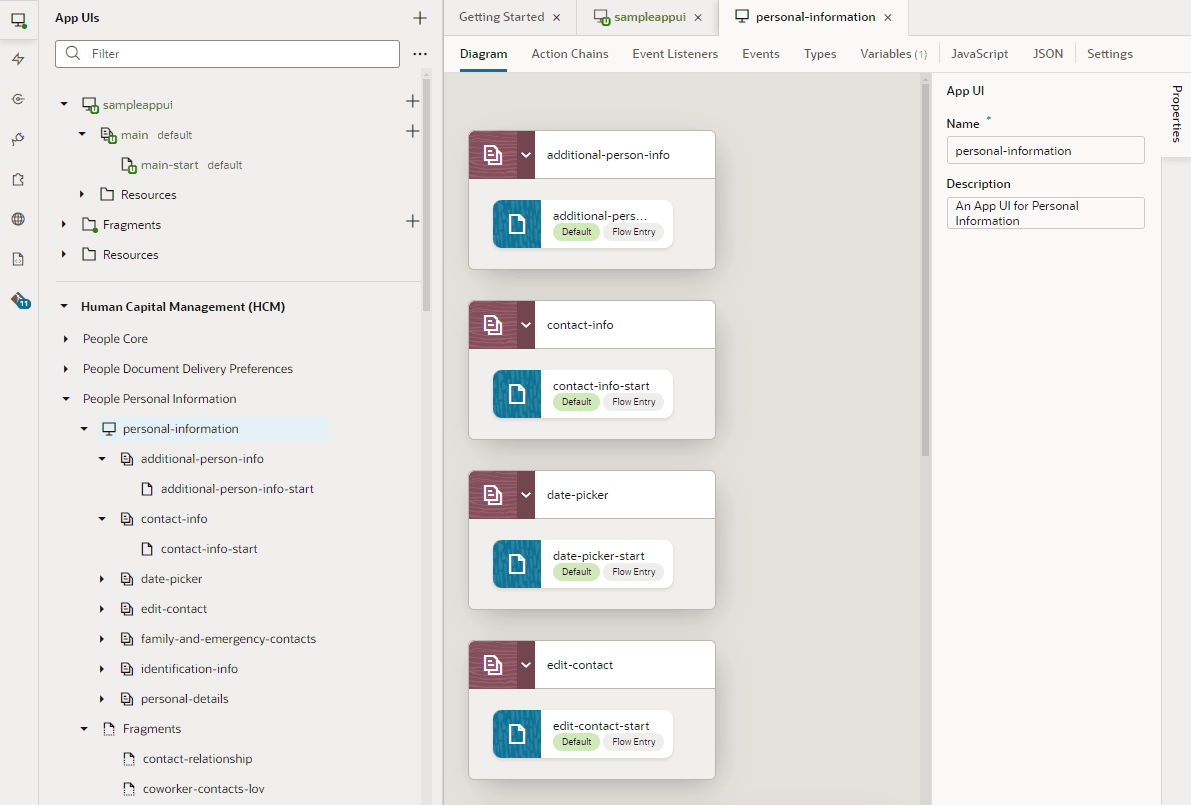Open the Components plug icon in left rail

coord(18,139)
